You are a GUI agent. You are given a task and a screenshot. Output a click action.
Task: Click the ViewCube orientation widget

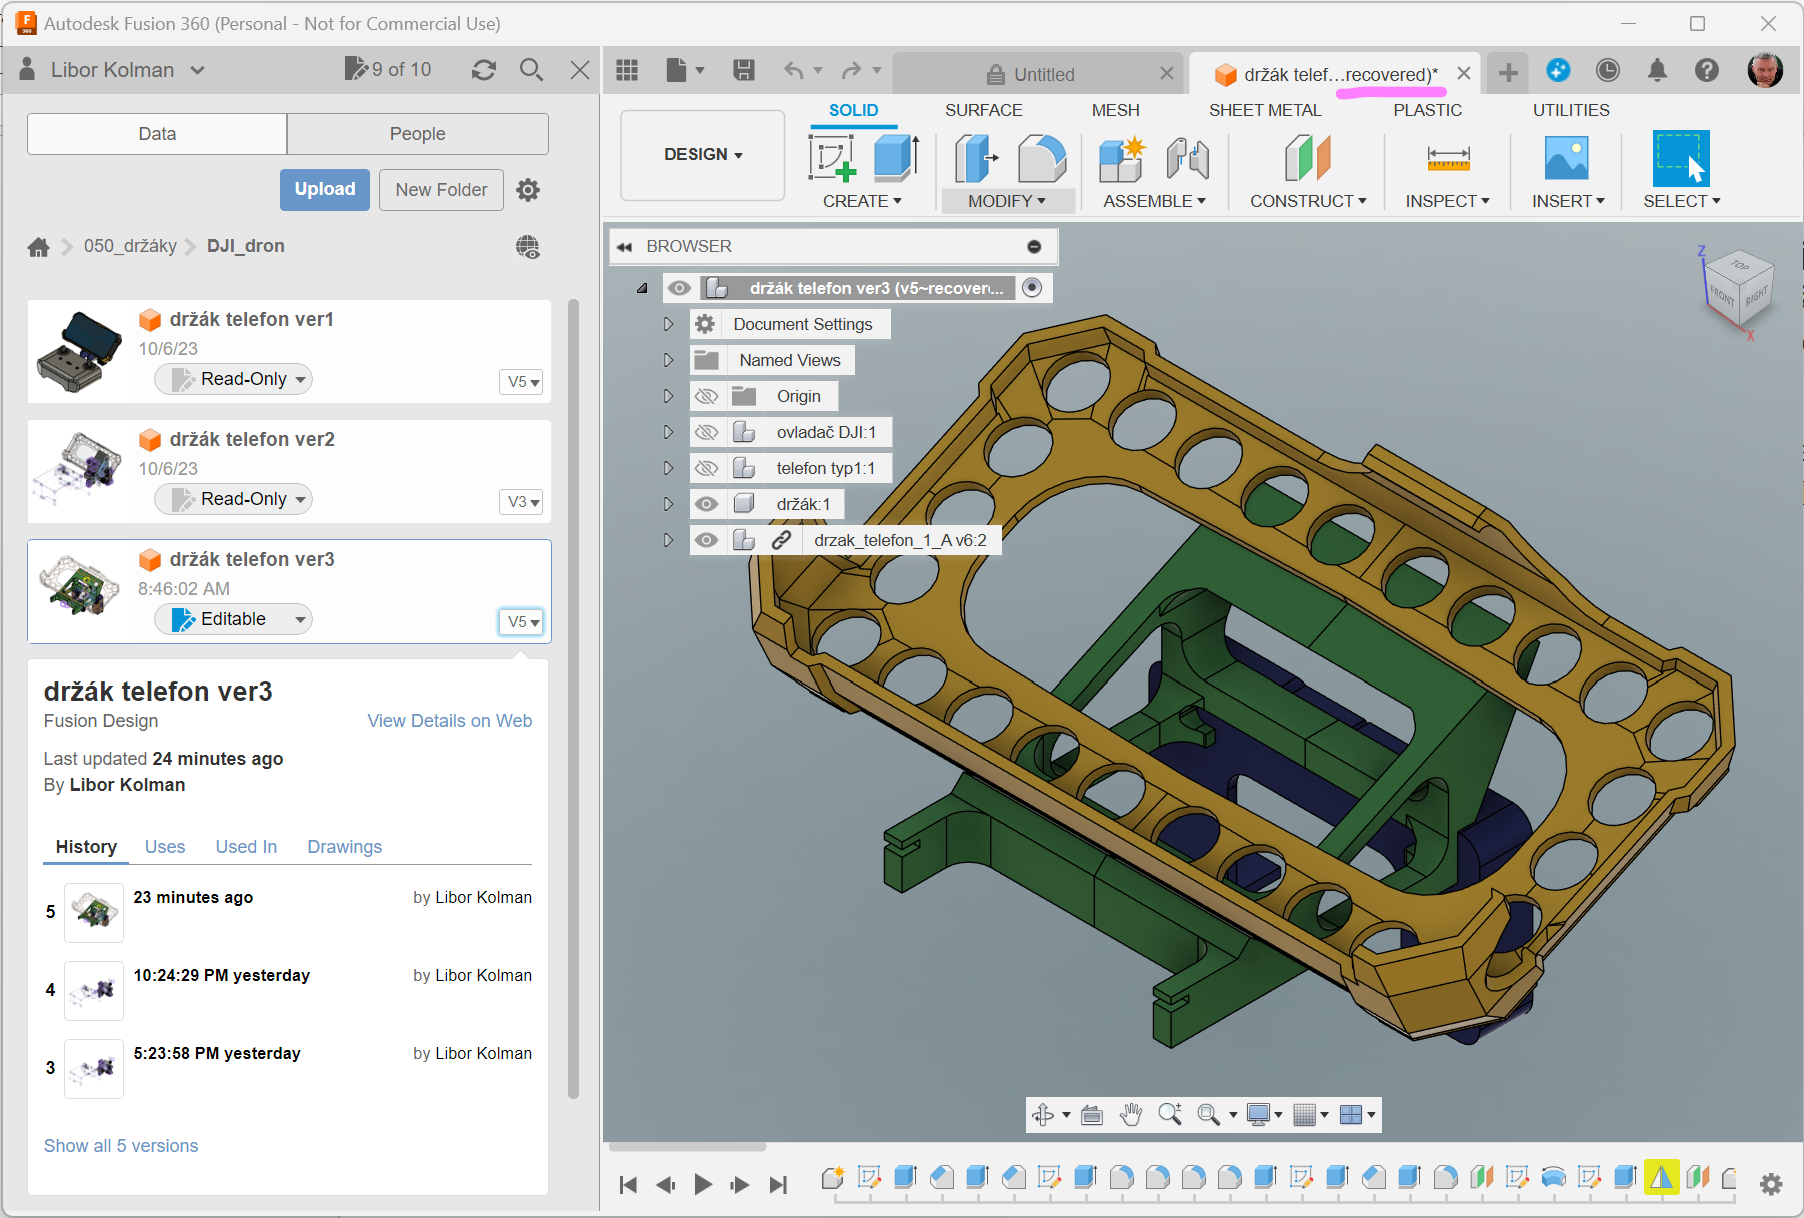click(1739, 287)
